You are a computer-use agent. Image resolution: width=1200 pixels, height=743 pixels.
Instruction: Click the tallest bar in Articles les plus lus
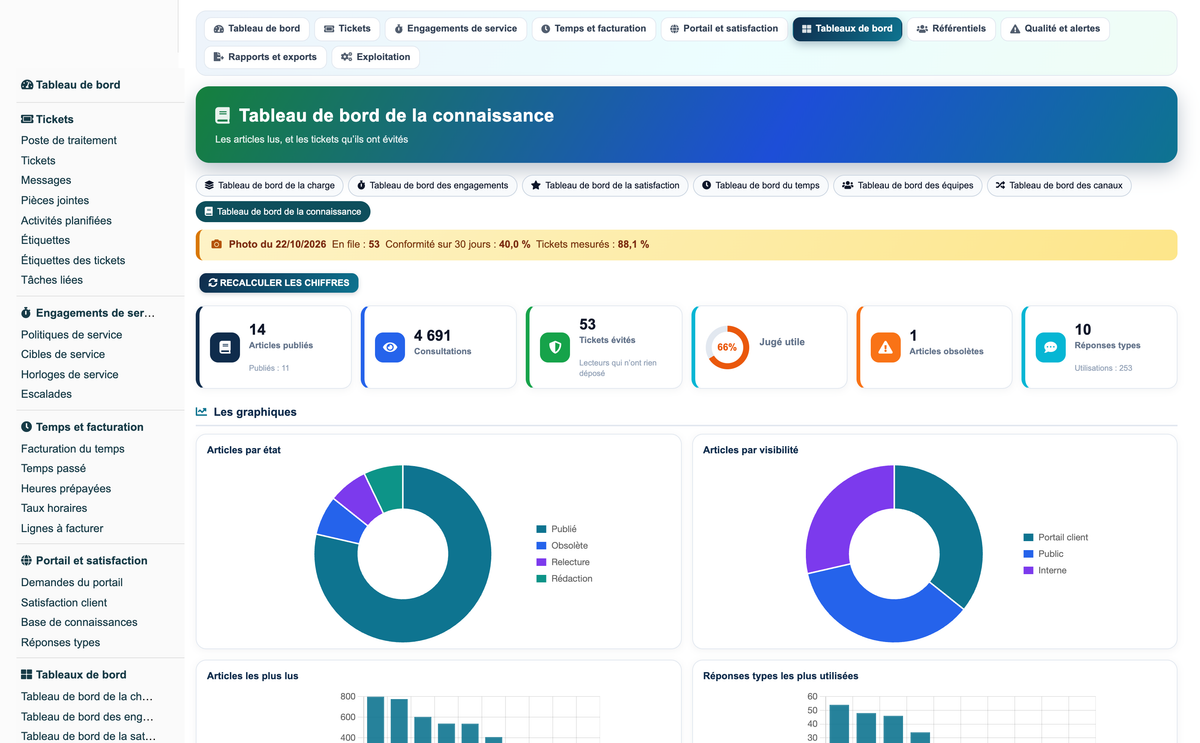pos(376,720)
